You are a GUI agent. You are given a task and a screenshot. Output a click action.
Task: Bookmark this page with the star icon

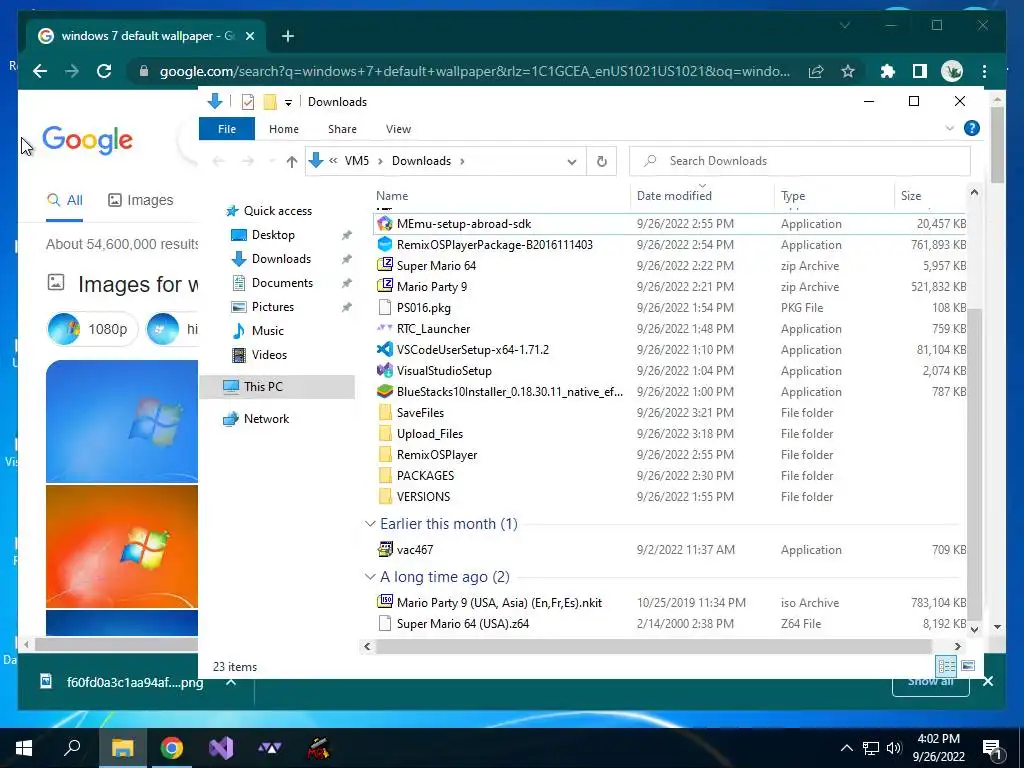pyautogui.click(x=848, y=71)
